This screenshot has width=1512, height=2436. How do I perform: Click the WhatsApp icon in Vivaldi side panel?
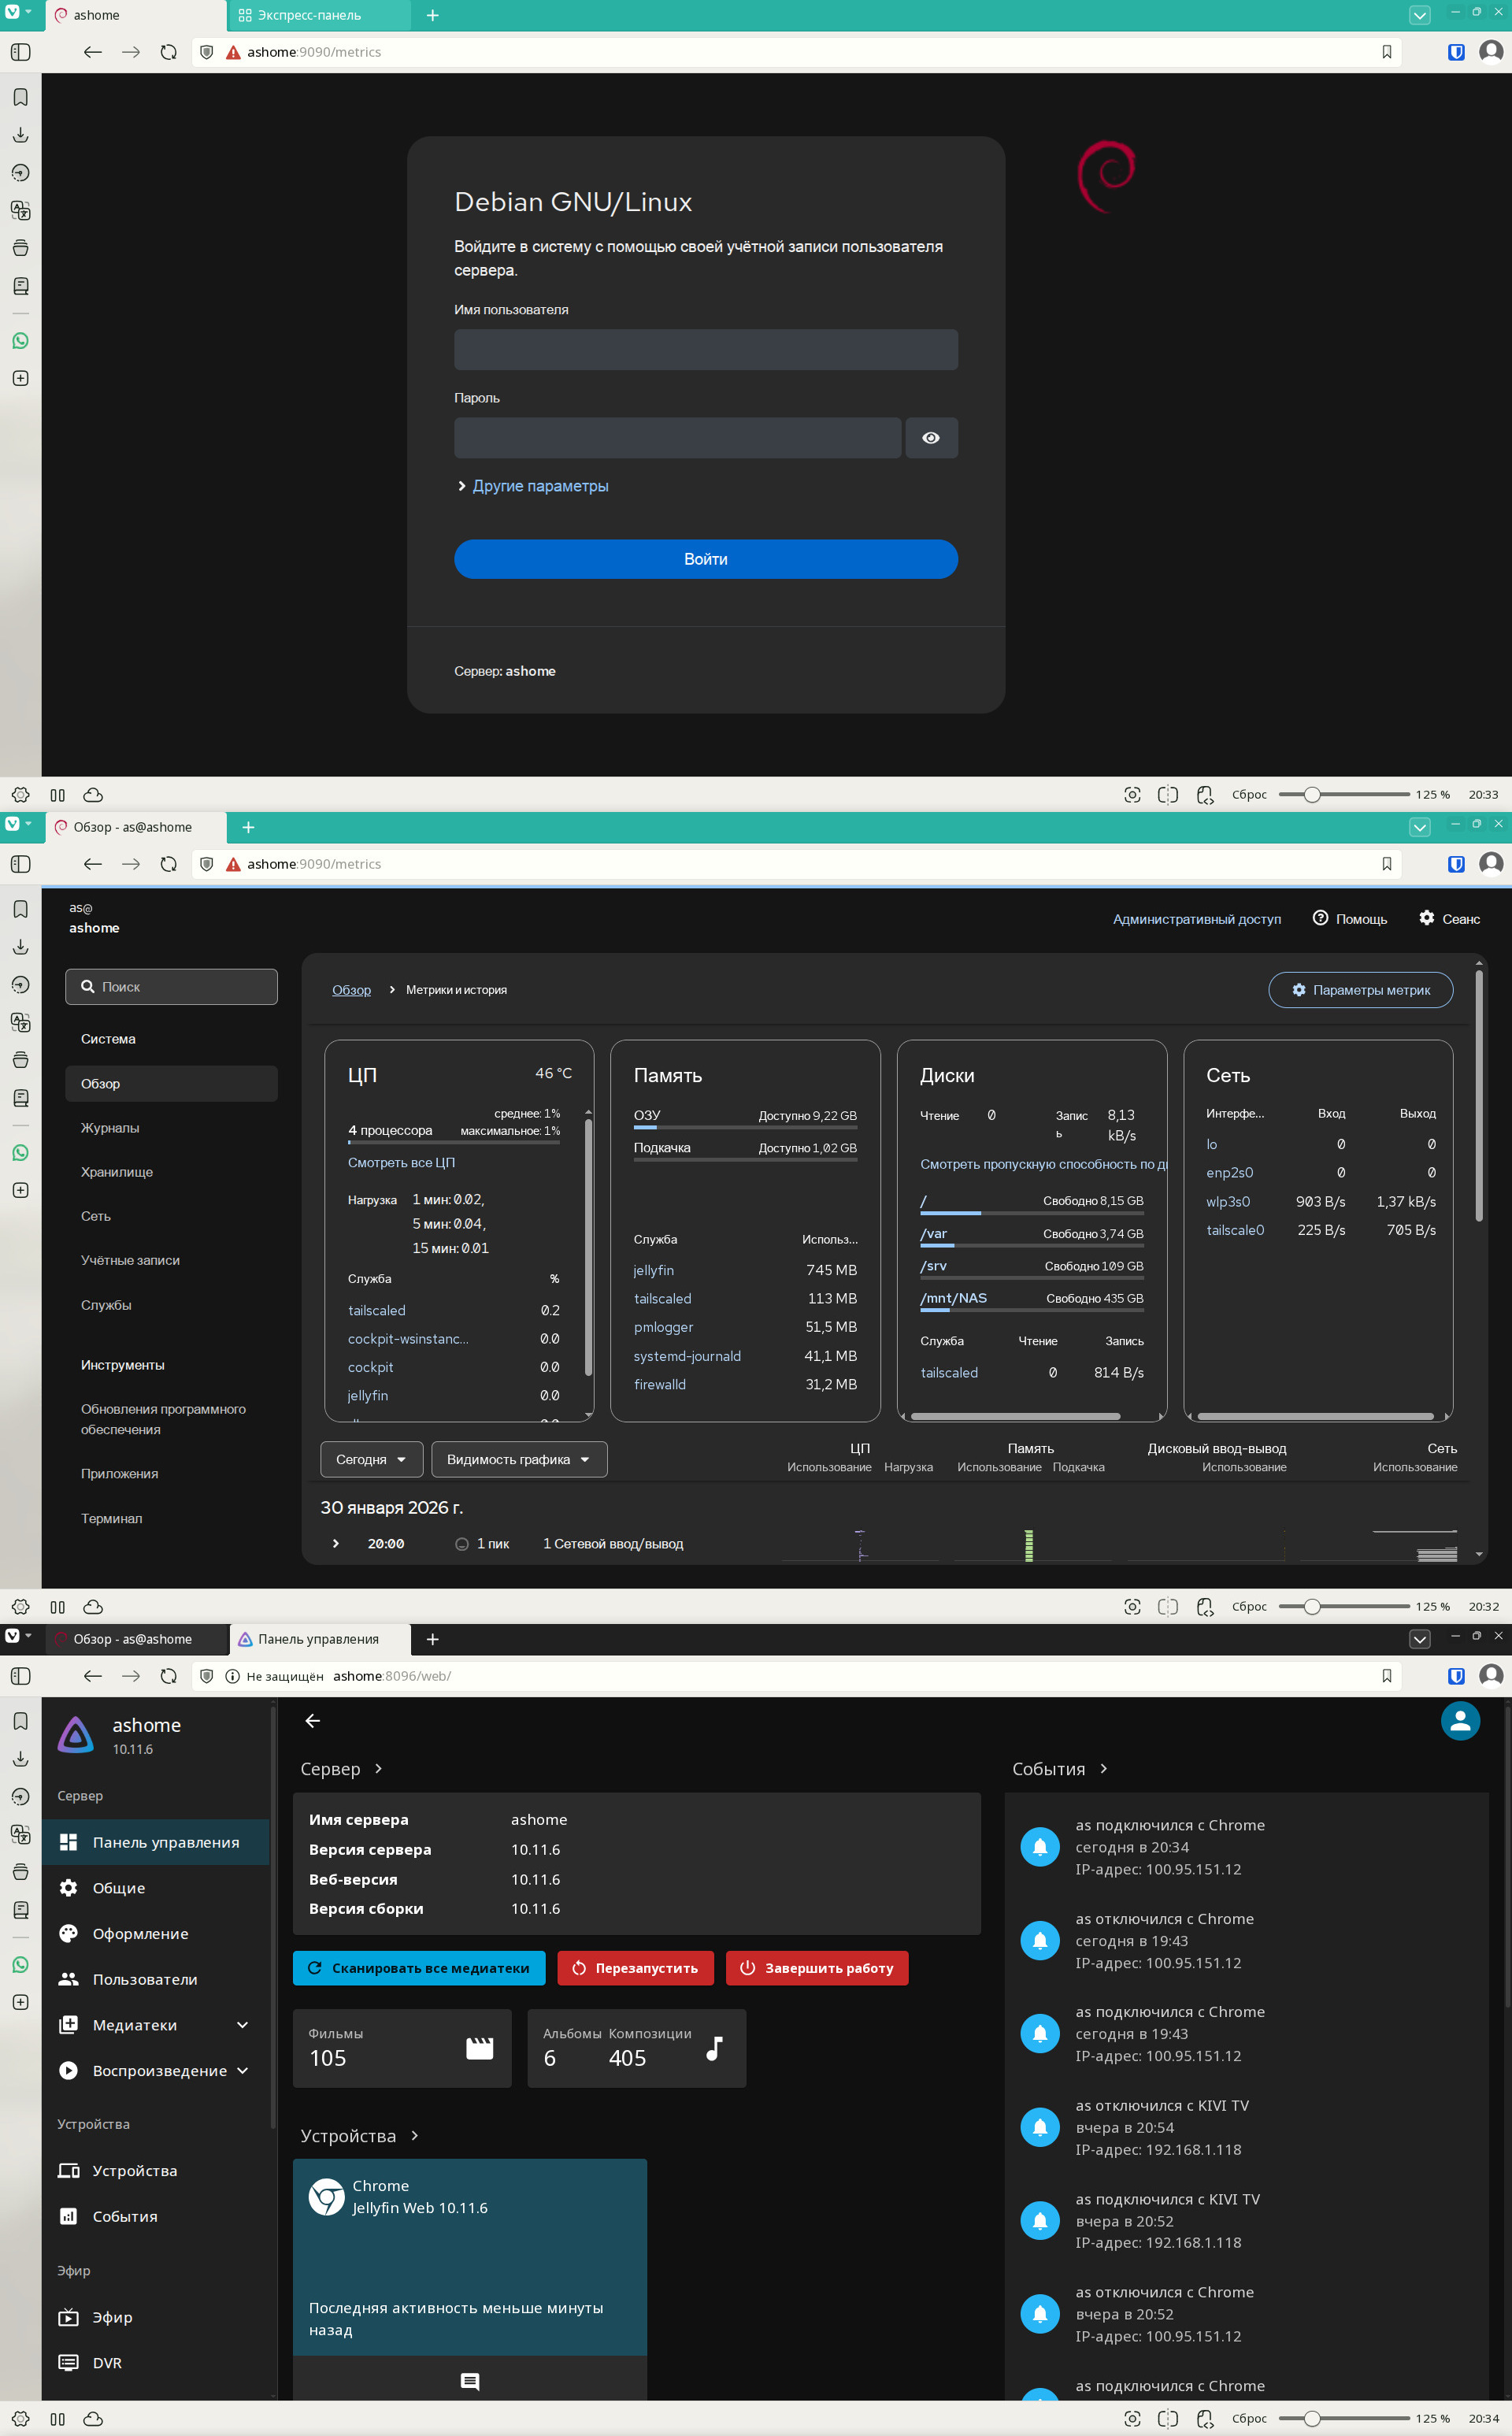(x=20, y=341)
